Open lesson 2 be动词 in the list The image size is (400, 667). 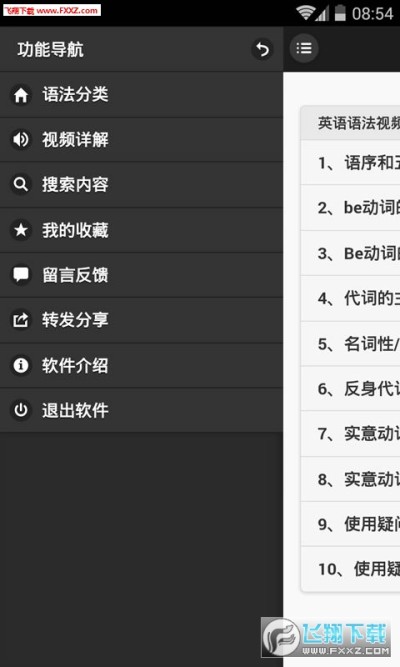pyautogui.click(x=350, y=208)
